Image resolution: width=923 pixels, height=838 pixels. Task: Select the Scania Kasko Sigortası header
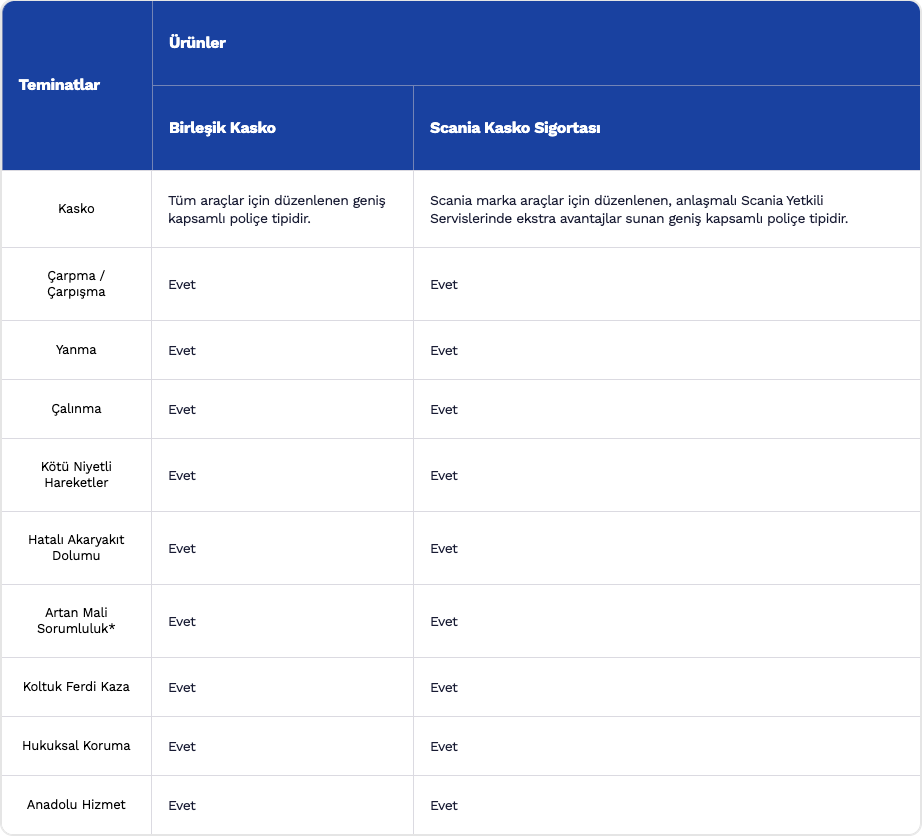[515, 128]
